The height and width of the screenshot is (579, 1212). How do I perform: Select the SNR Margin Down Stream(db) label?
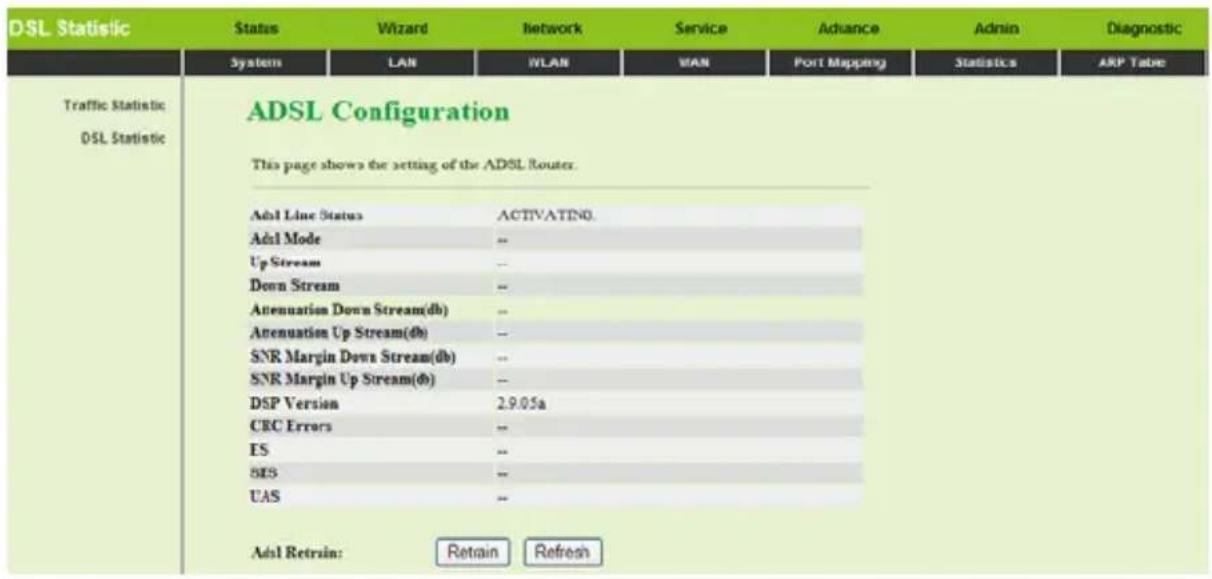(x=352, y=357)
